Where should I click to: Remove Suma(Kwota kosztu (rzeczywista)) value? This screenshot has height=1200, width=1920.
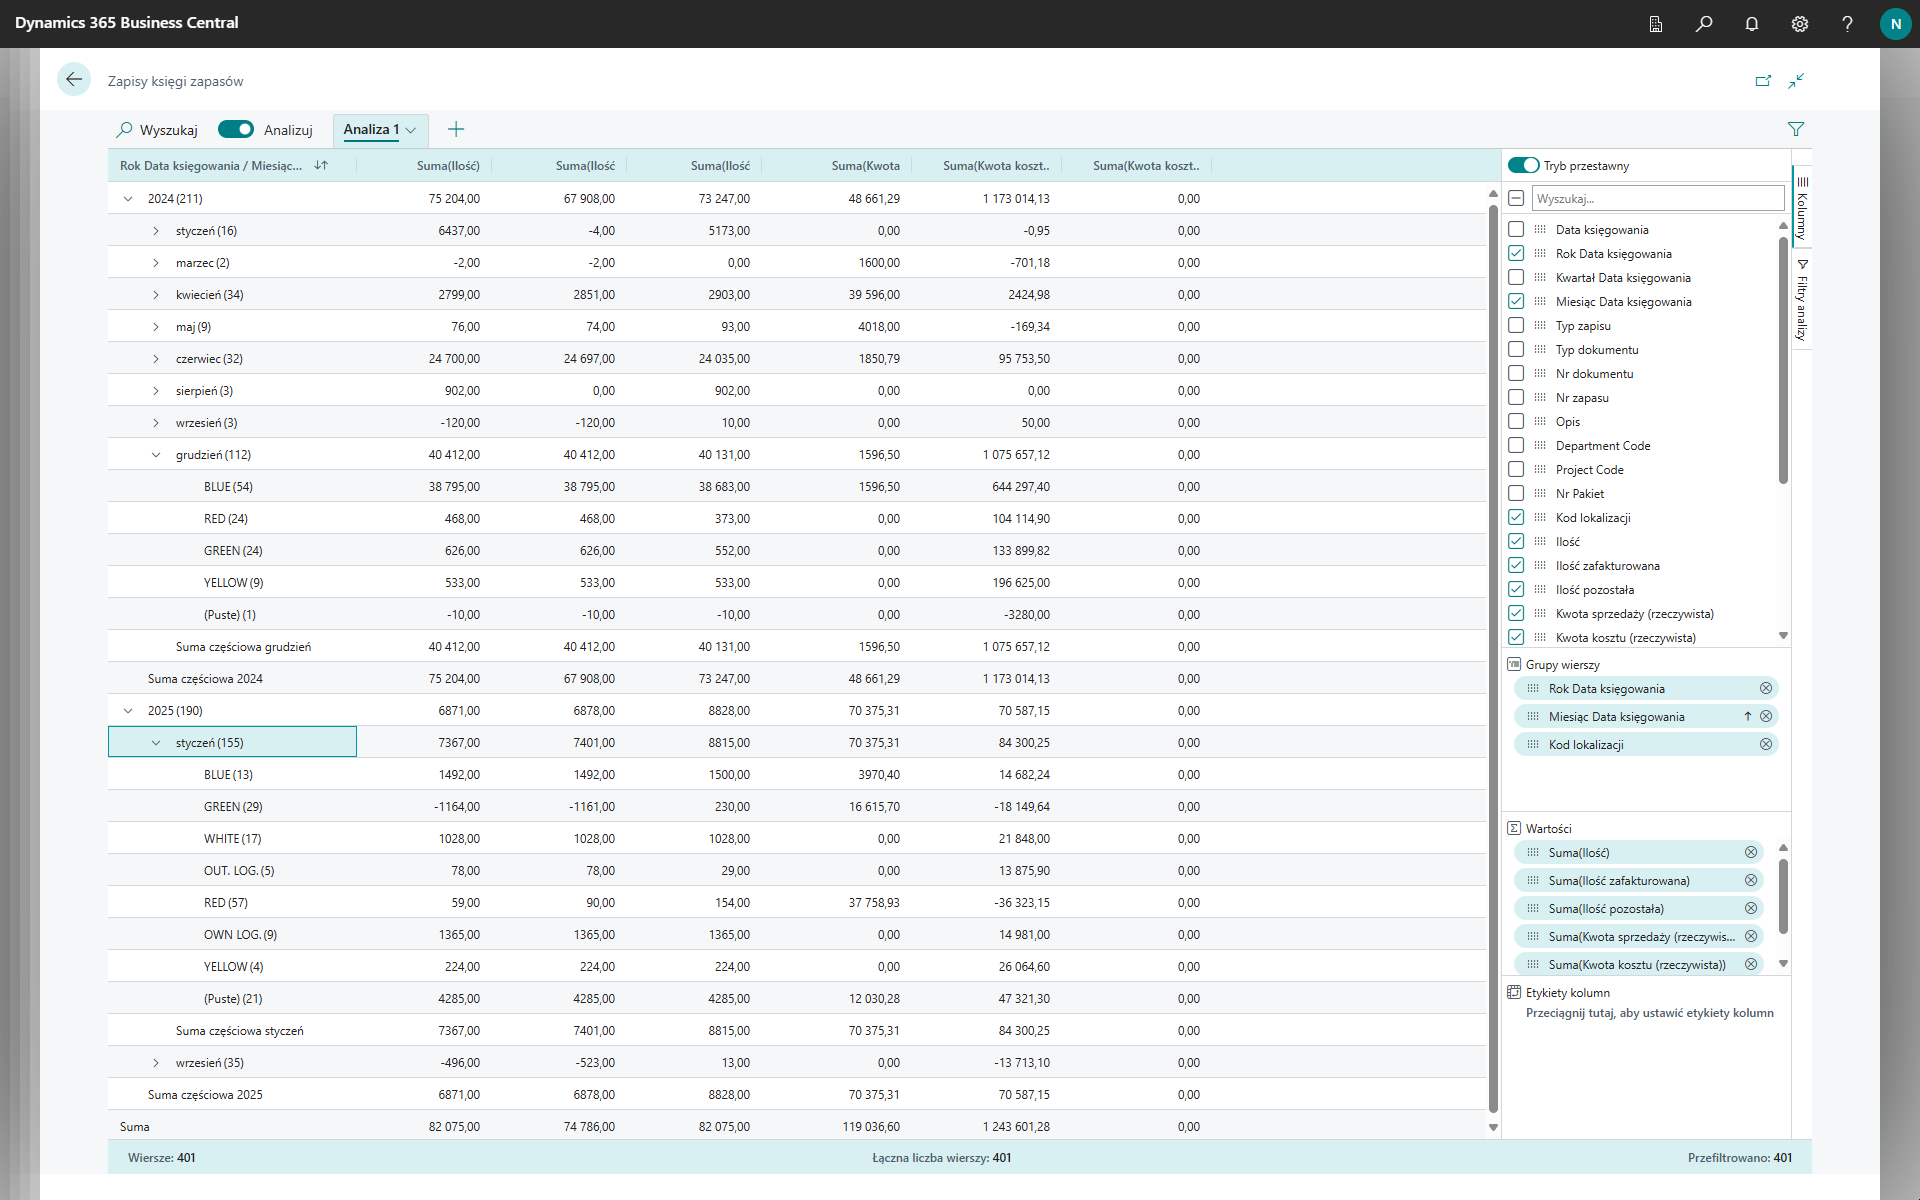[1751, 964]
